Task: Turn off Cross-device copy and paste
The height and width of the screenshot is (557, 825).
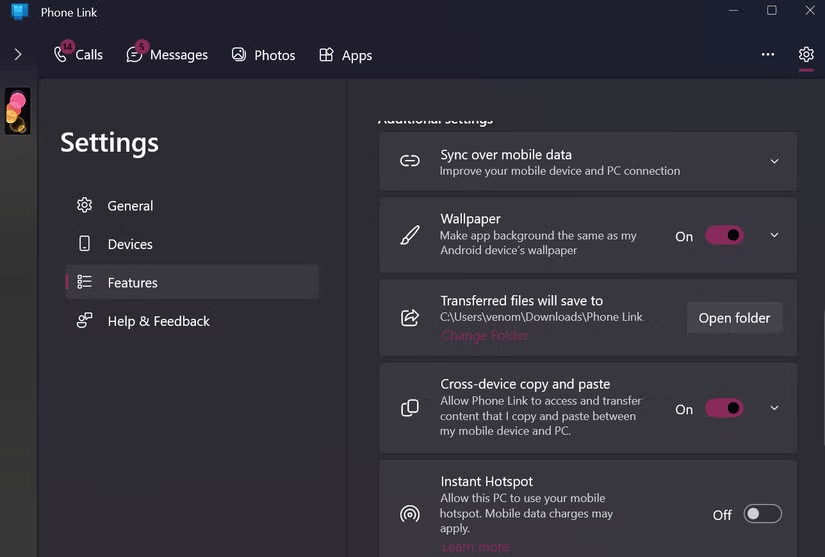Action: pos(724,408)
